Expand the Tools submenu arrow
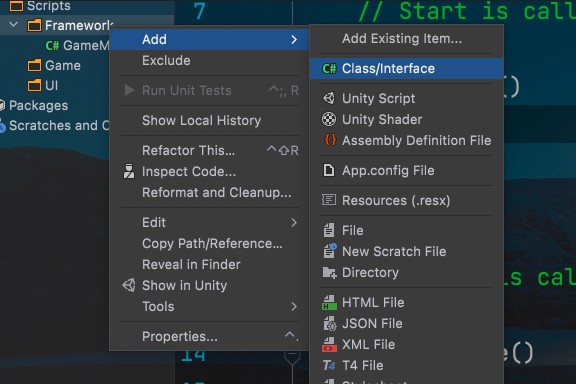 pyautogui.click(x=294, y=306)
